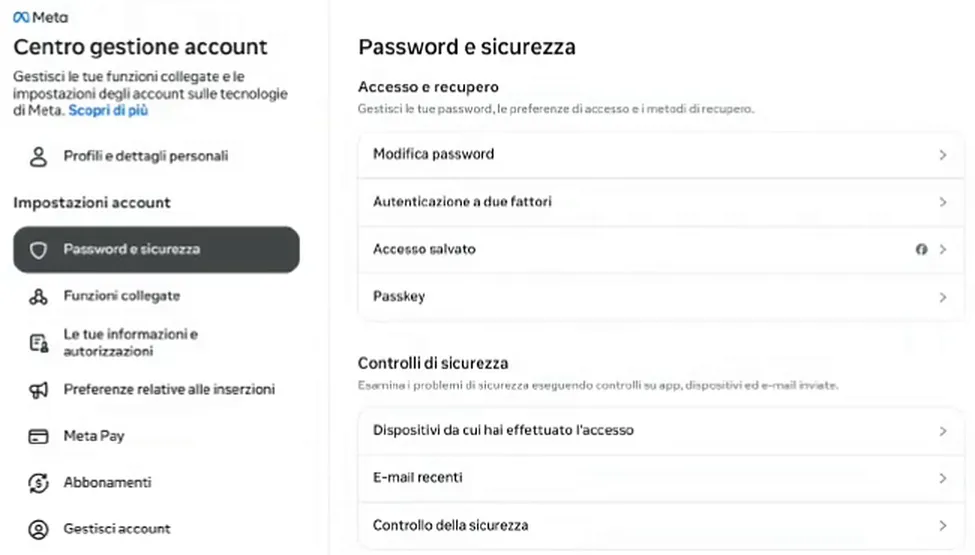975x555 pixels.
Task: Click the chevron on the Passkey row
Action: (943, 298)
